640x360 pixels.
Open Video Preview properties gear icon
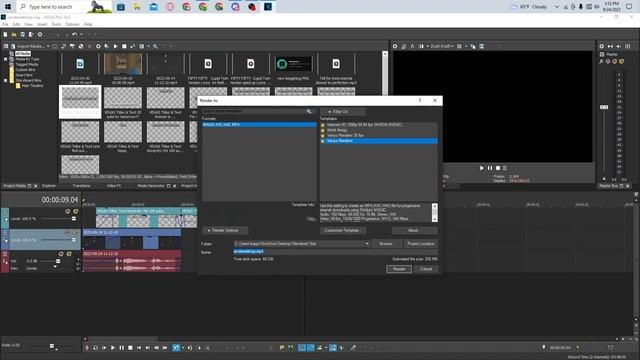pyautogui.click(x=395, y=47)
